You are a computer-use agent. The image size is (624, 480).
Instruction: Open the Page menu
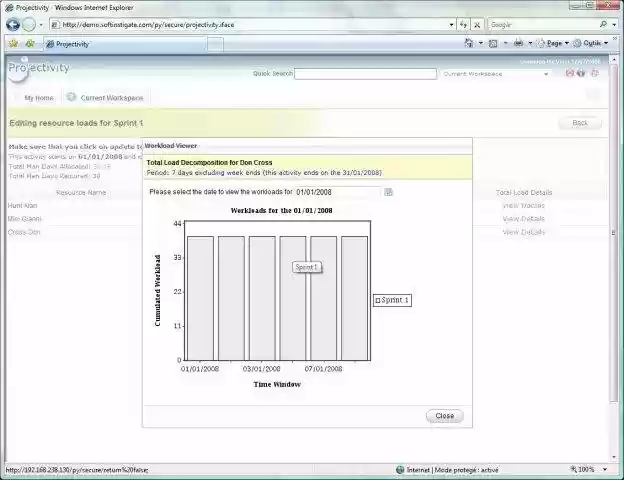pos(553,43)
